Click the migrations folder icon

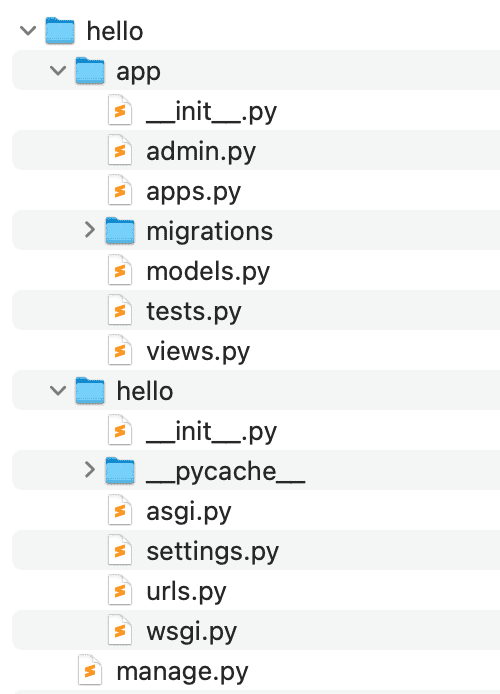(120, 230)
